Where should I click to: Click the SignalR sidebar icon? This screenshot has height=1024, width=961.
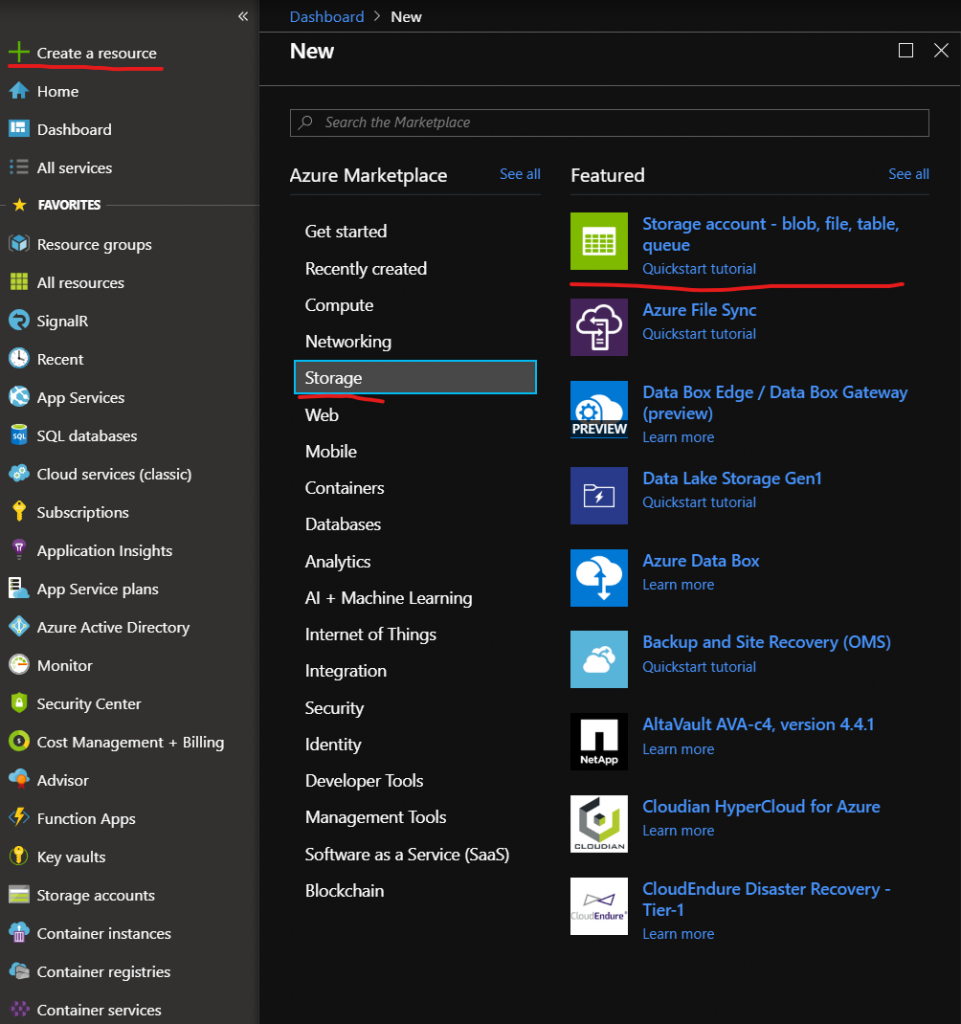[x=18, y=321]
